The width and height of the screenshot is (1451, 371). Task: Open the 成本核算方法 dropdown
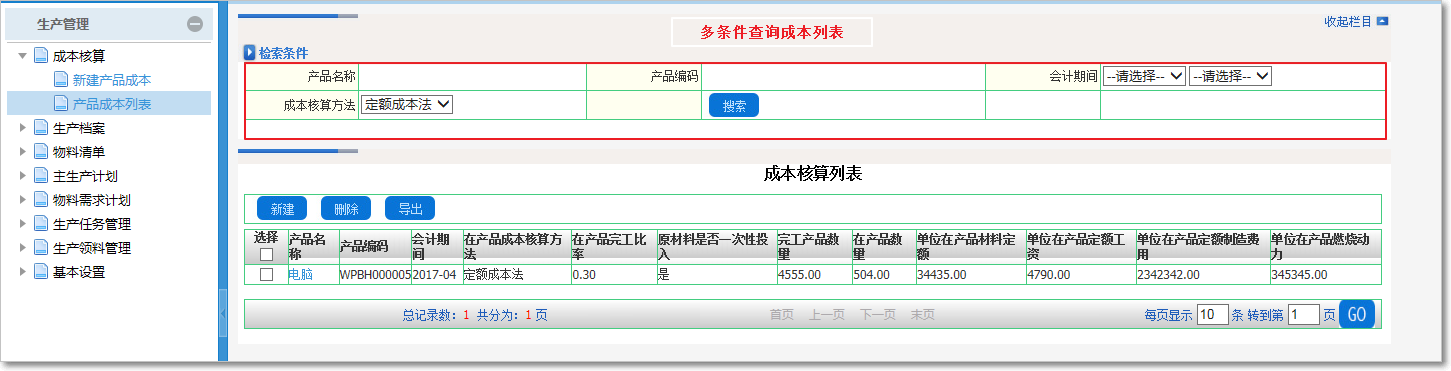click(x=407, y=104)
